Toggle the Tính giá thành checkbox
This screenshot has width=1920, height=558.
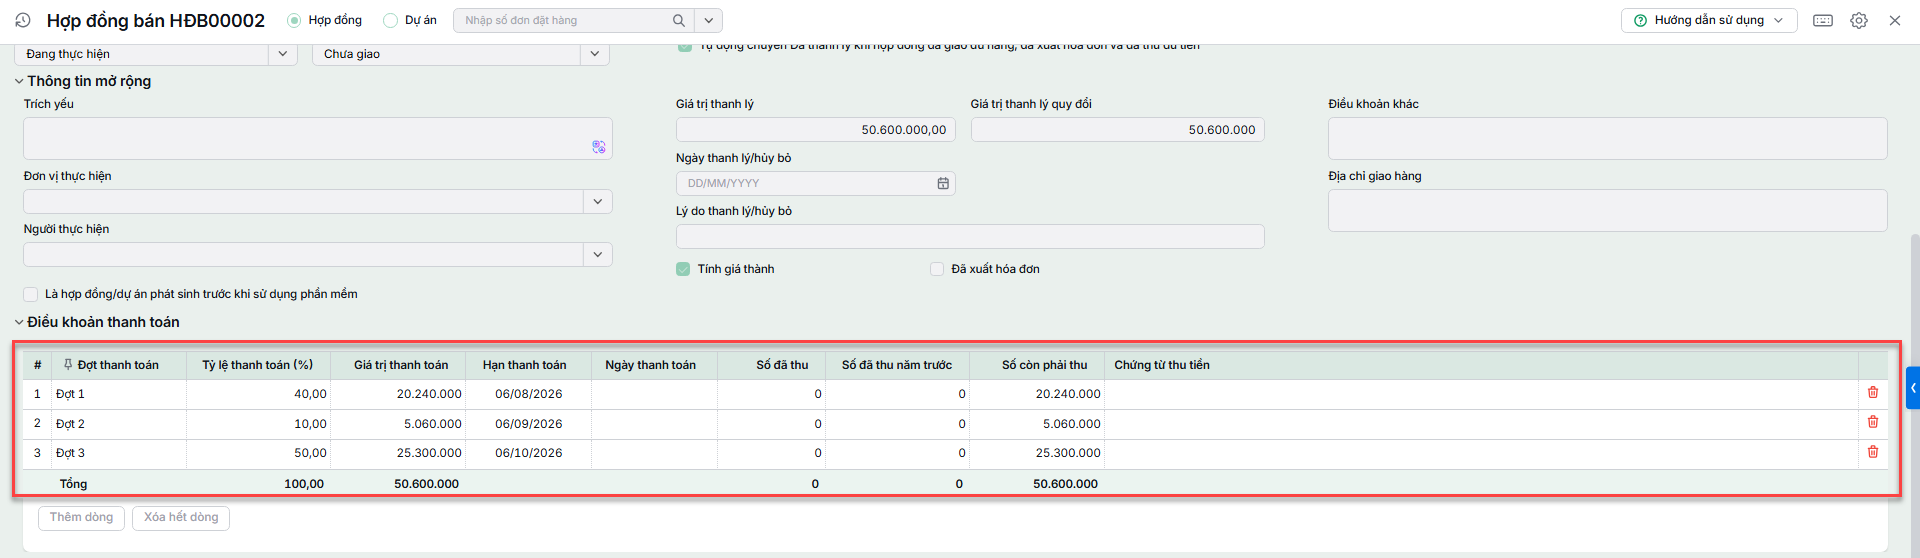point(683,269)
